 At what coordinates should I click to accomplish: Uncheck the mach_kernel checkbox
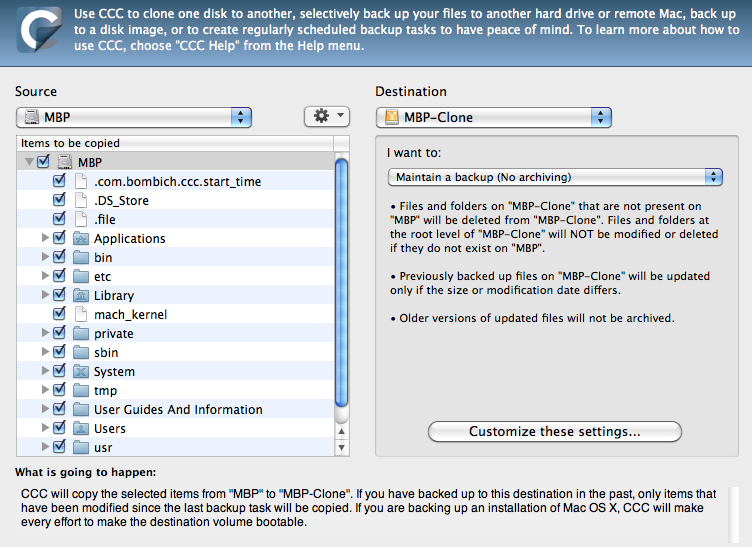[59, 314]
